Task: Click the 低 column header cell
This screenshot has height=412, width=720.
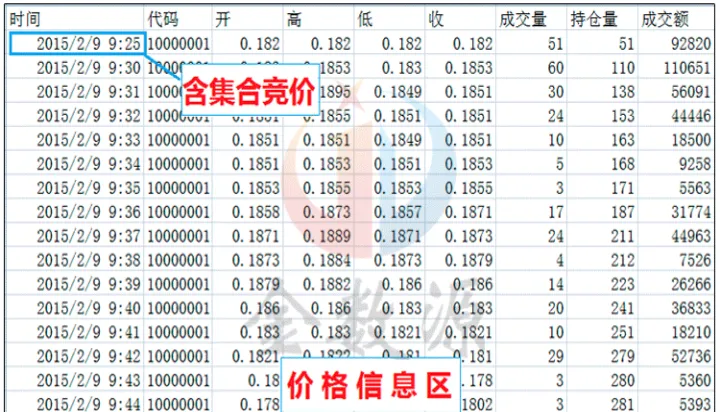Action: pyautogui.click(x=389, y=20)
